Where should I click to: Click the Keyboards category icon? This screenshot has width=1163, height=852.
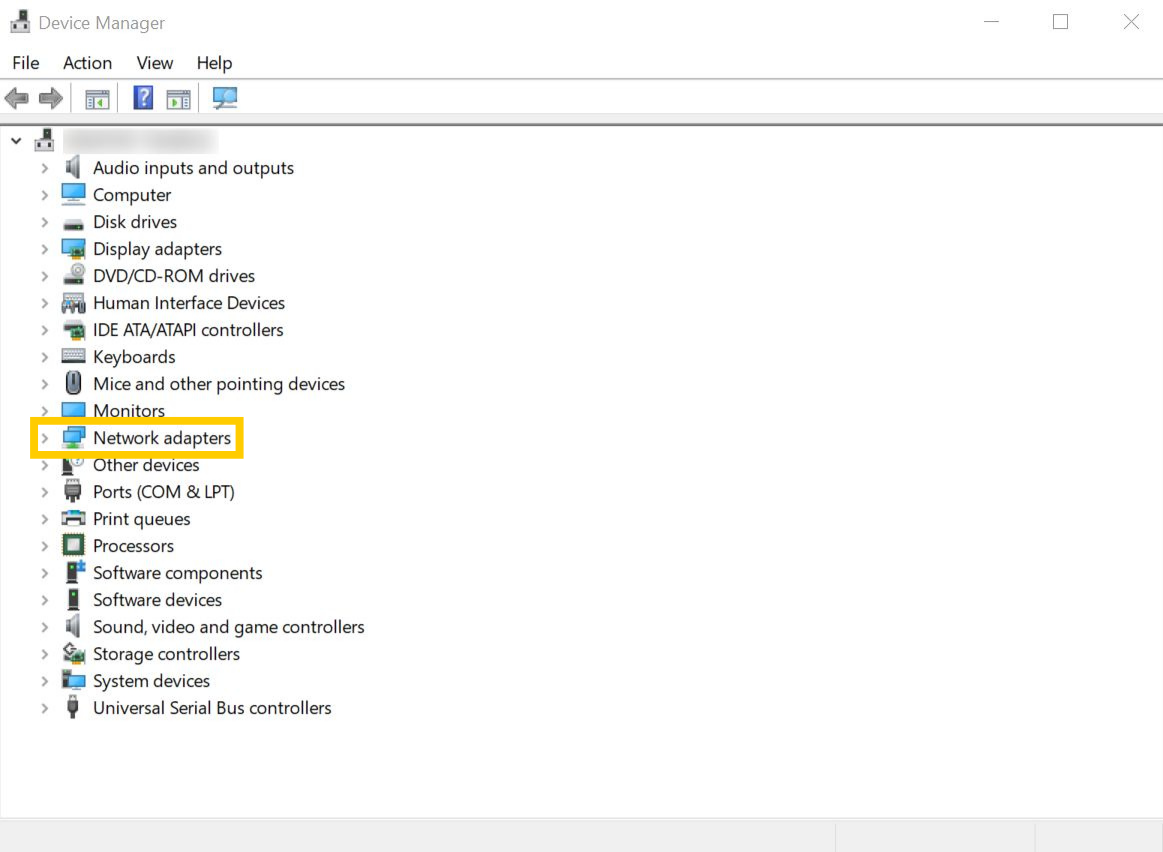point(73,357)
